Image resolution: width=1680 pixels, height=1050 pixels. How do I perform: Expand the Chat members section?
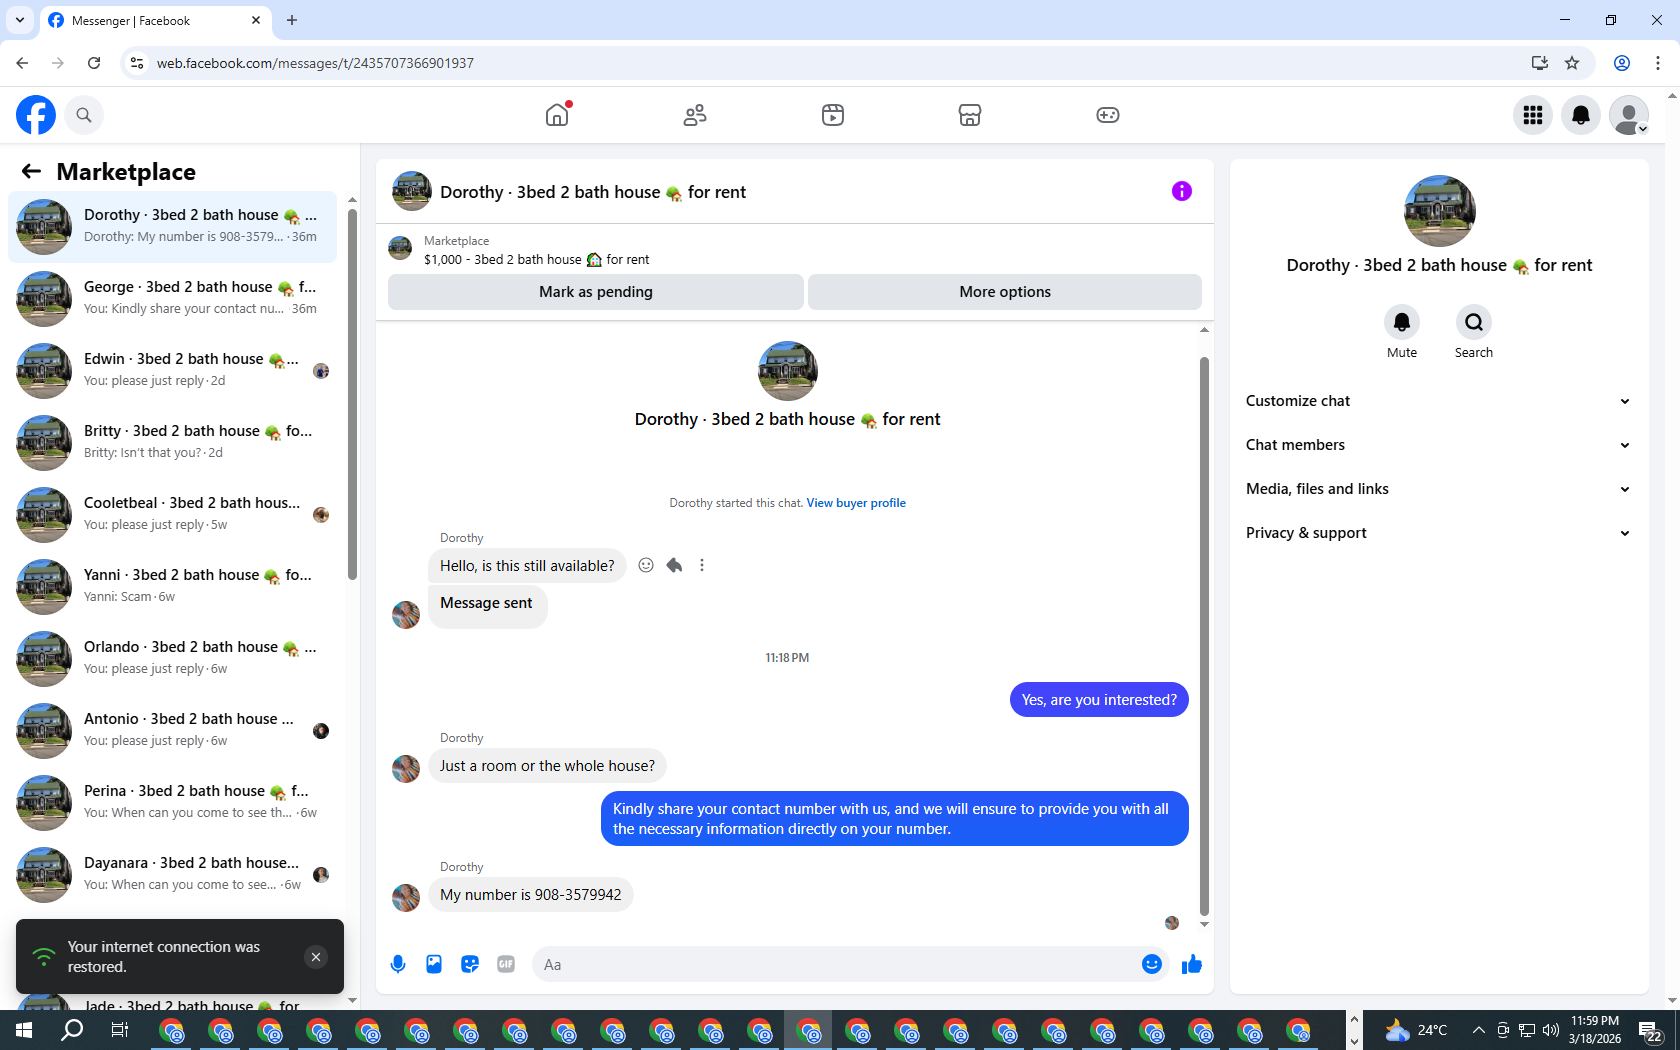pyautogui.click(x=1438, y=445)
